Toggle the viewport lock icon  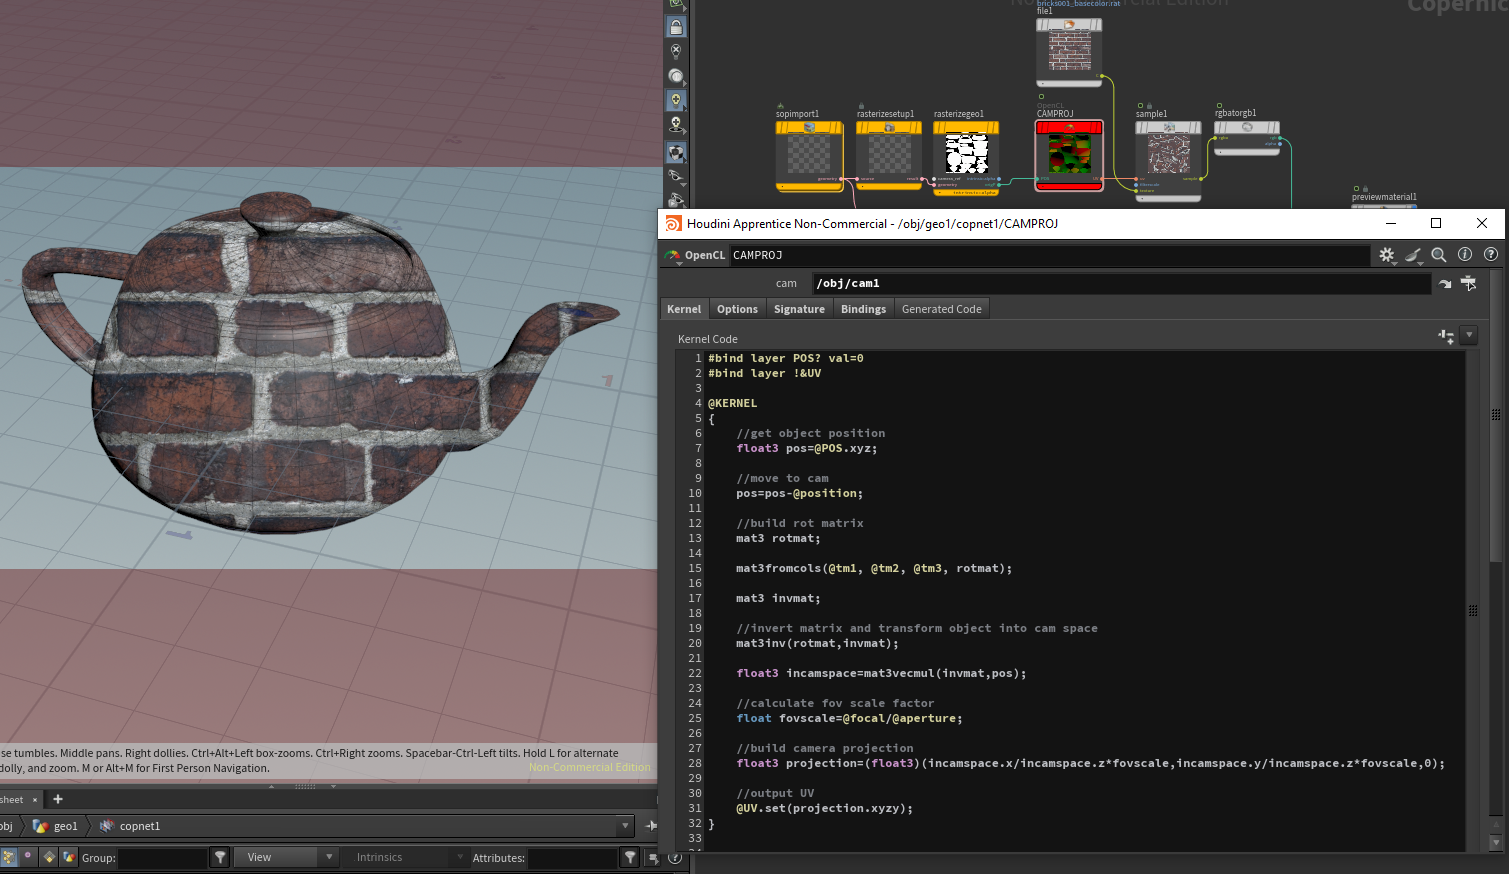[x=676, y=27]
